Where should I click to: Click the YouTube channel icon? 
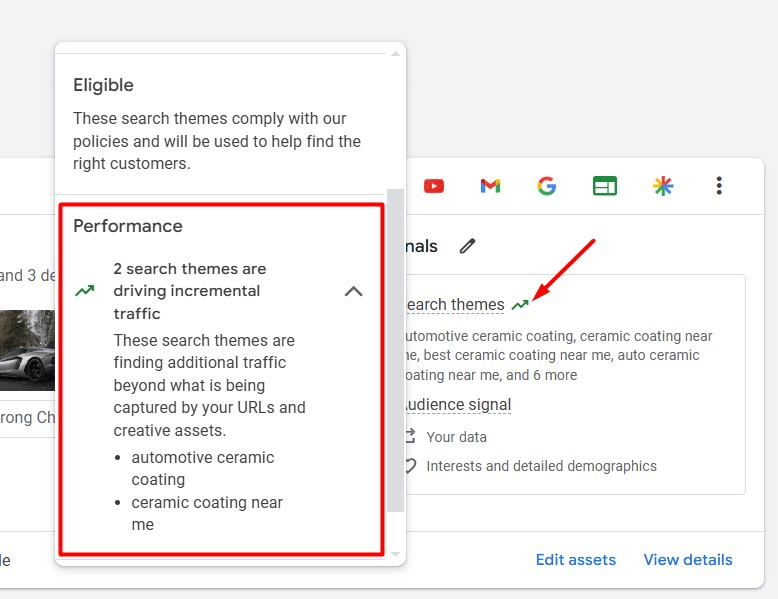point(434,186)
